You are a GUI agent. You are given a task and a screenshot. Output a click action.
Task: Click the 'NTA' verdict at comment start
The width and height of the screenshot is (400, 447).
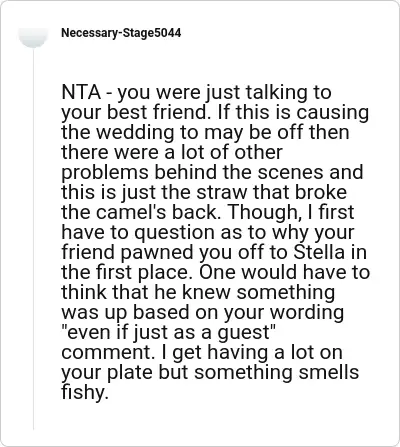click(81, 92)
